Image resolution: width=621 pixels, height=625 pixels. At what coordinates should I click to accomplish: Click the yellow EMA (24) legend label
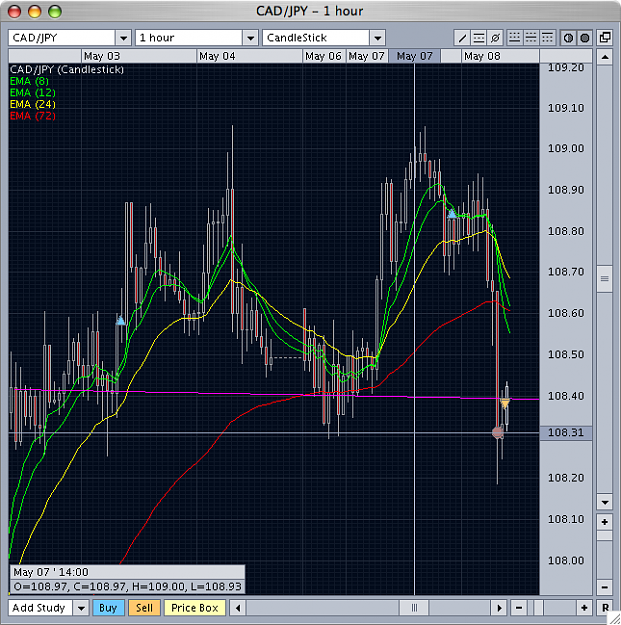coord(33,104)
